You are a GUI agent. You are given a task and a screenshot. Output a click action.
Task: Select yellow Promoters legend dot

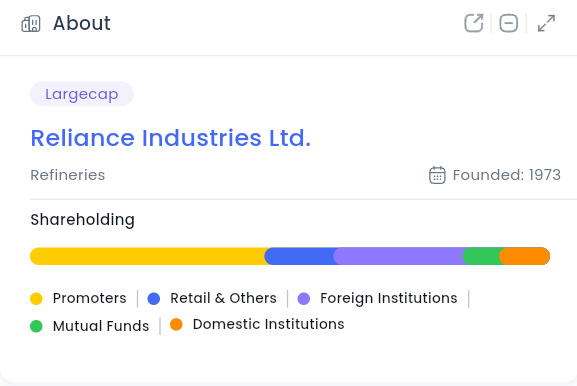pyautogui.click(x=36, y=298)
